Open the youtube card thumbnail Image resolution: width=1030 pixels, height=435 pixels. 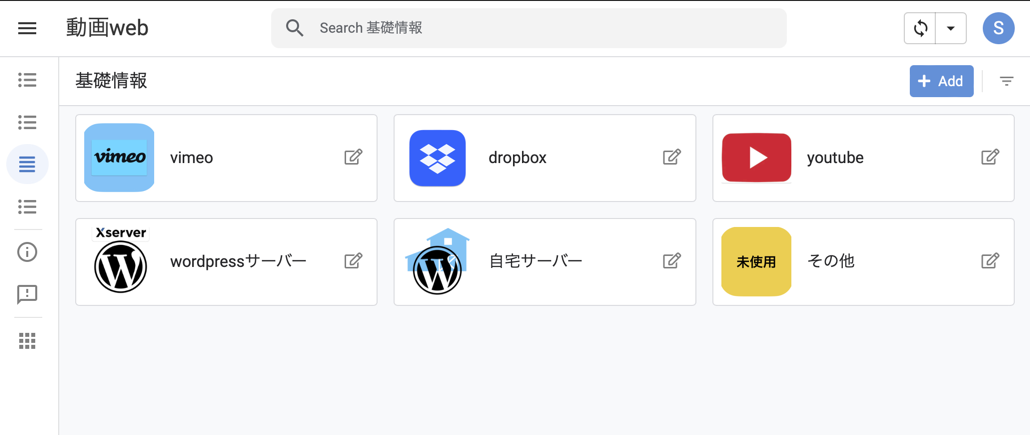[756, 158]
